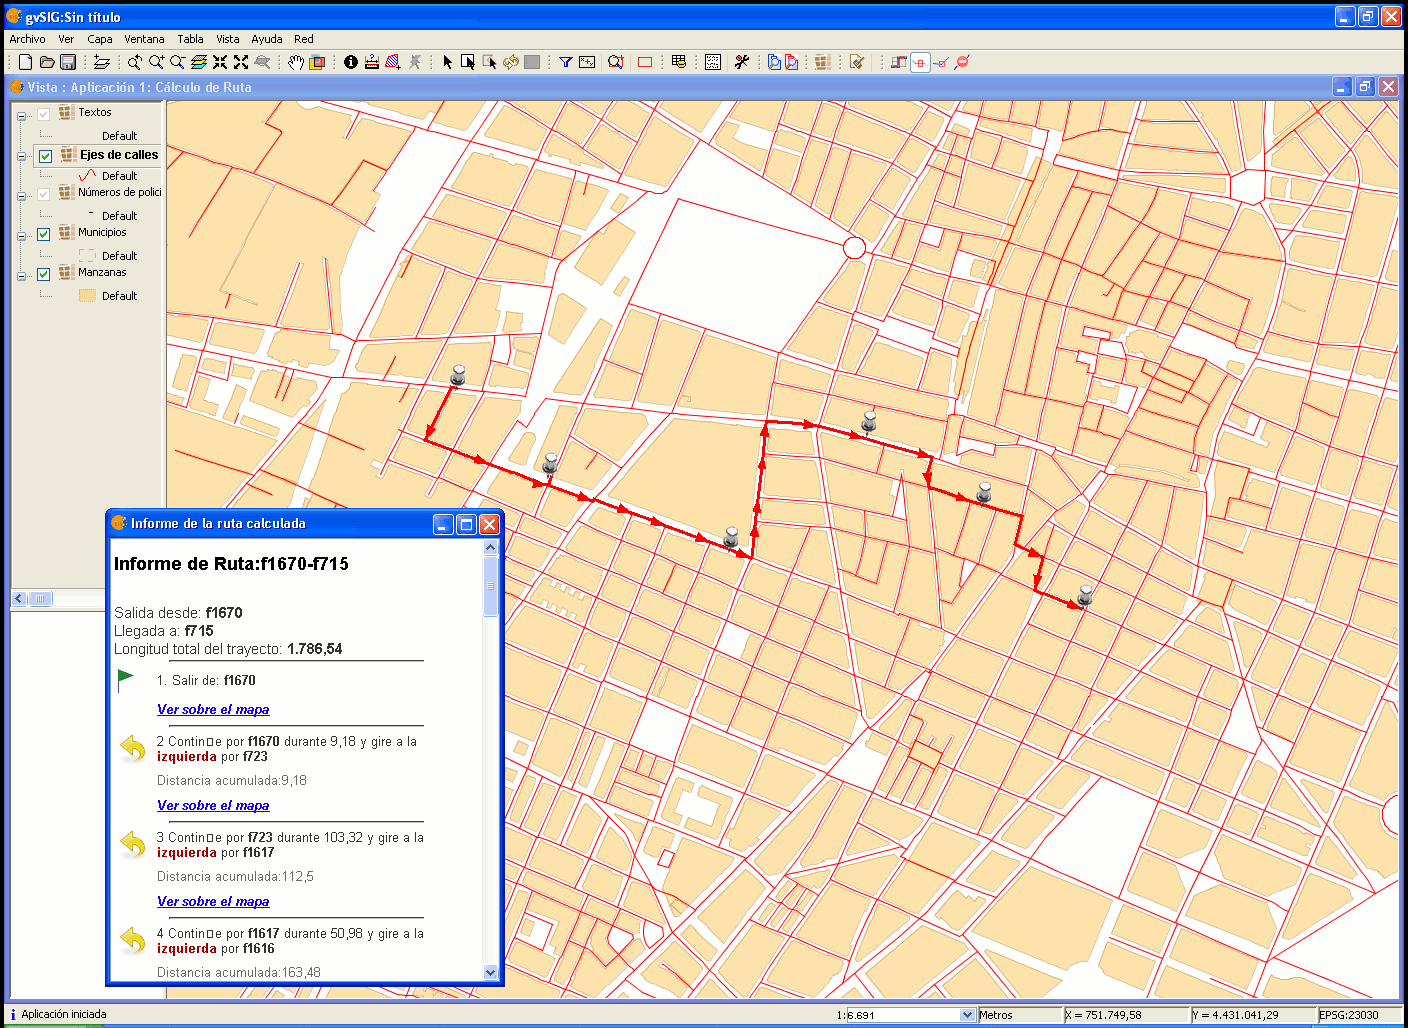The image size is (1408, 1028).
Task: Click the green flag start icon in report
Action: coord(125,680)
